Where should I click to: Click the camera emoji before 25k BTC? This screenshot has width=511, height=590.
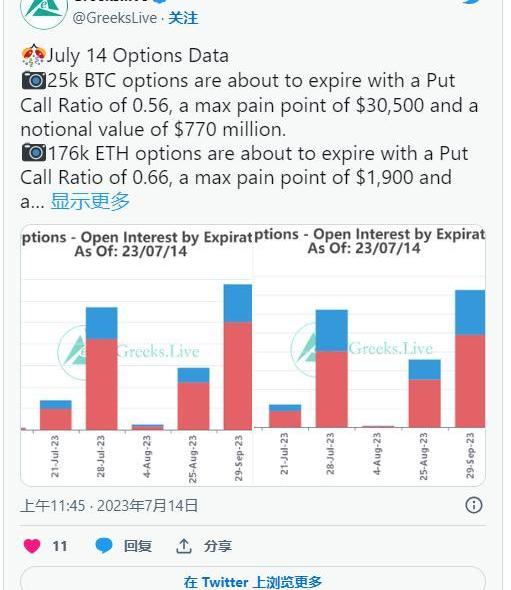tap(33, 81)
